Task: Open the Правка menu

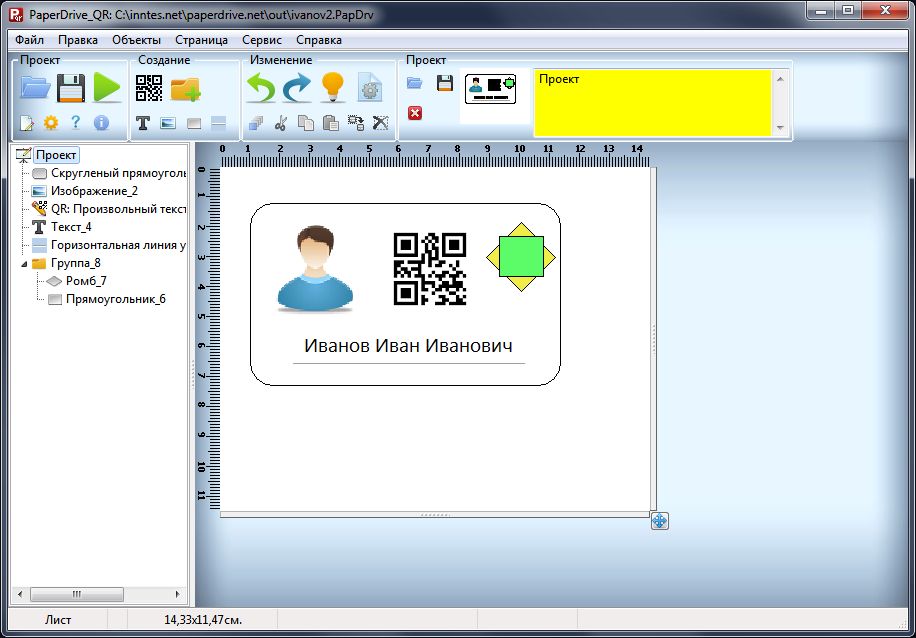Action: [x=78, y=40]
